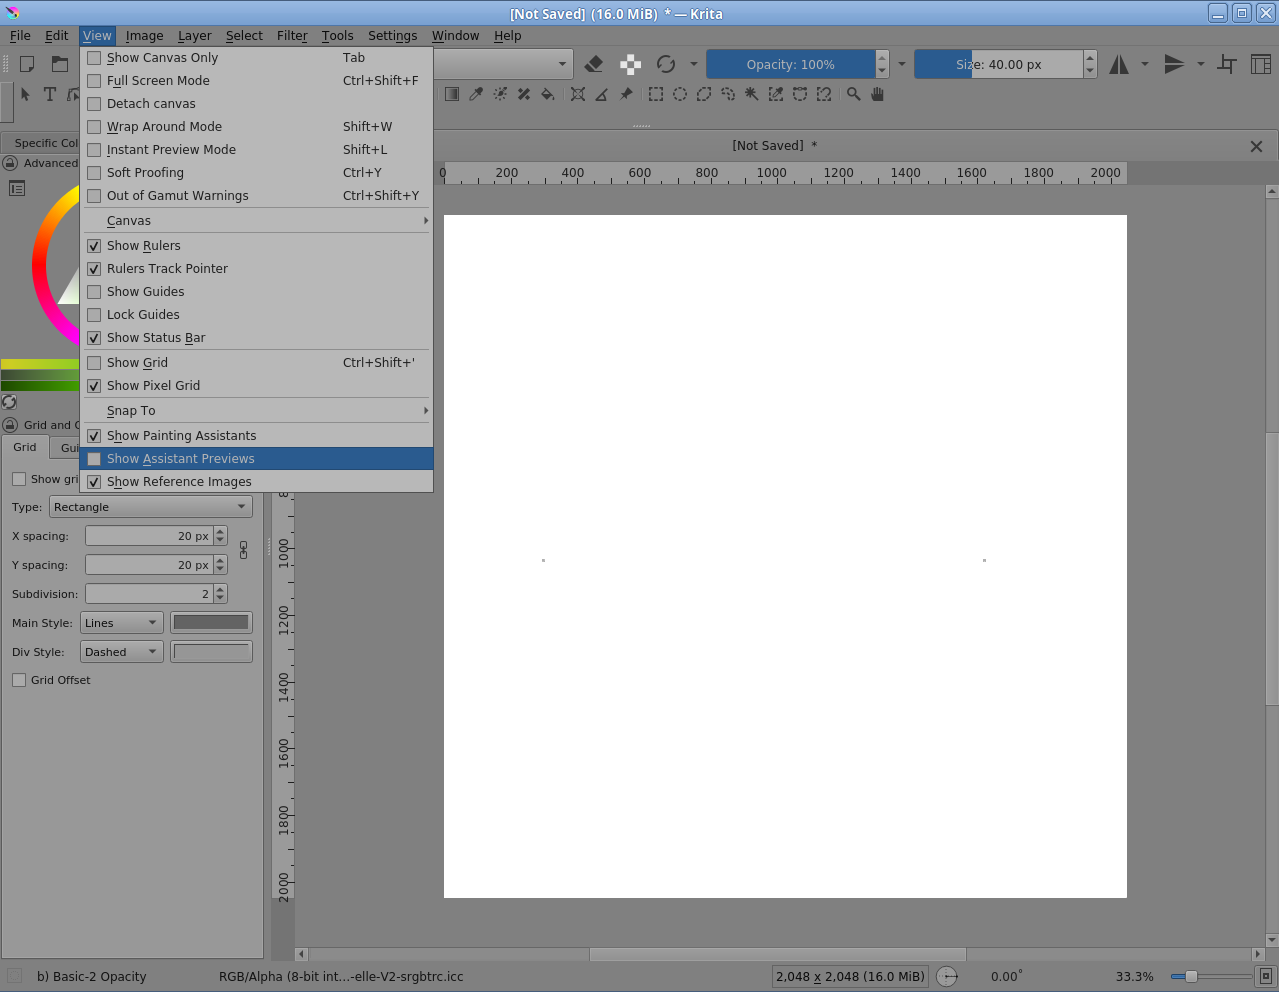Tick the Grid Offset checkbox
Screen dimensions: 1279x992
click(19, 680)
